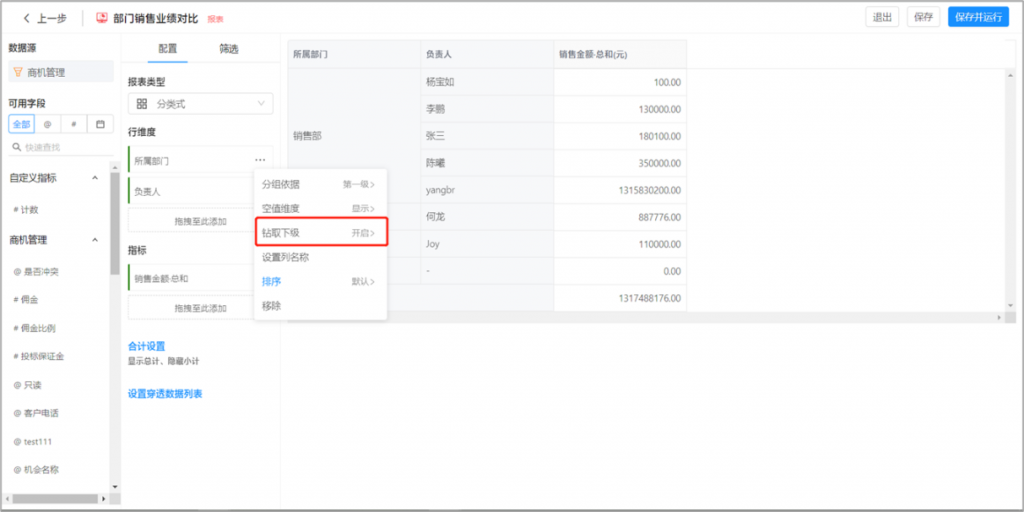Click the three-dots icon on 所属部门 row
The width and height of the screenshot is (1024, 512).
pyautogui.click(x=260, y=160)
